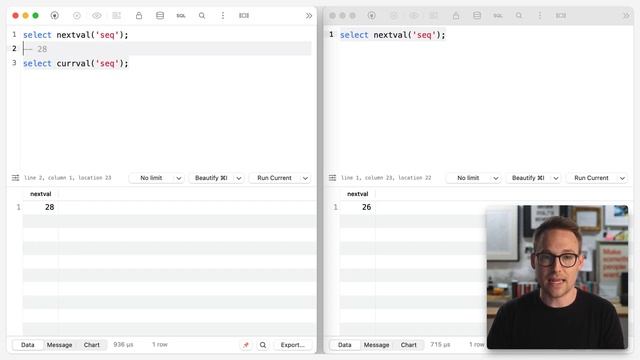This screenshot has height=360, width=640.
Task: Open SQL editor icon in left window toolbar
Action: click(x=181, y=16)
